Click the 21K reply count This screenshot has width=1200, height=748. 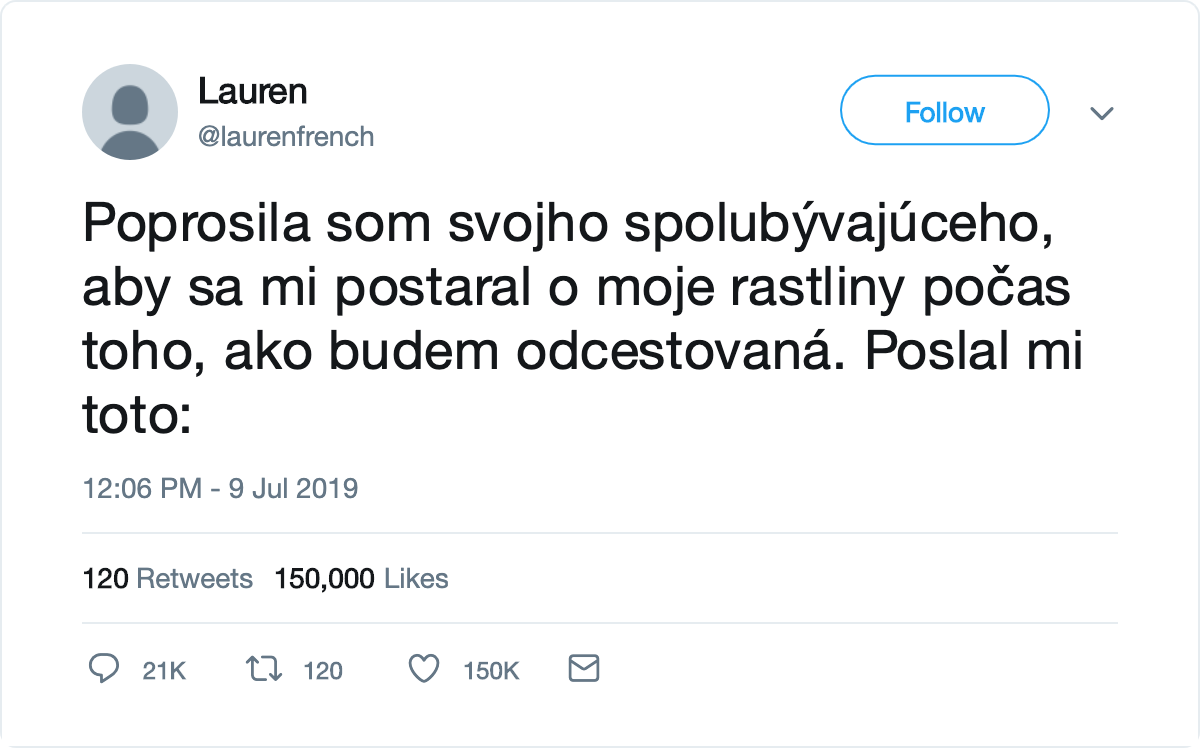(x=164, y=670)
